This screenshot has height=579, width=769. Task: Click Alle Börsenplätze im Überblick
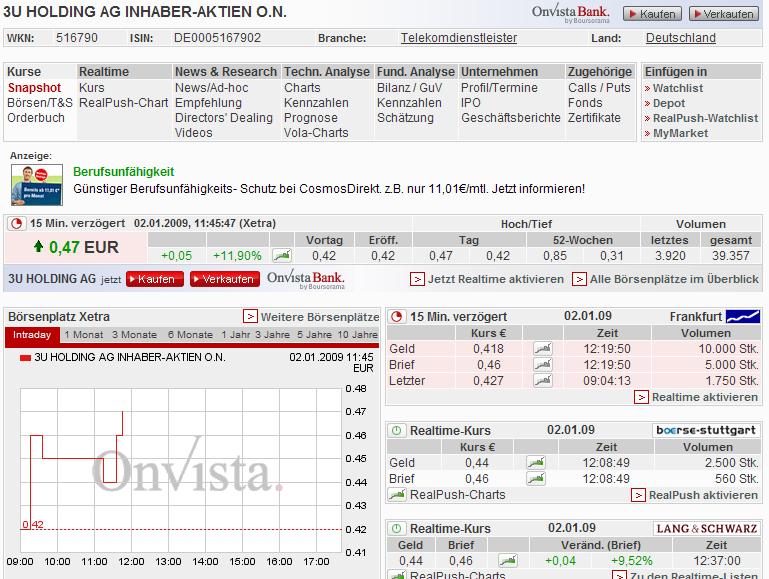(x=674, y=279)
